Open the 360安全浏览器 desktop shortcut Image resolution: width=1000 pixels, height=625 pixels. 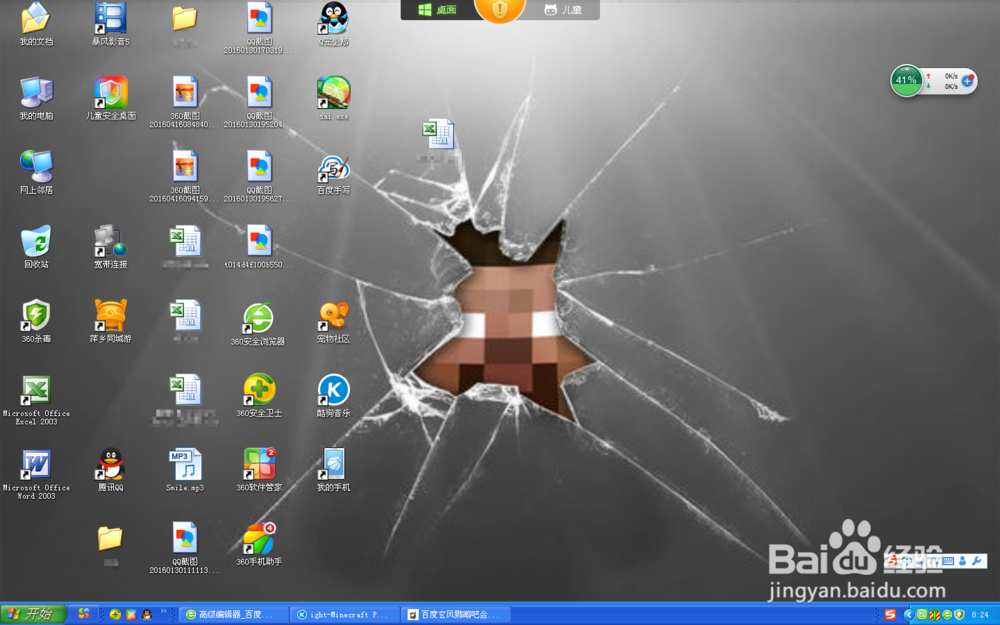(258, 324)
